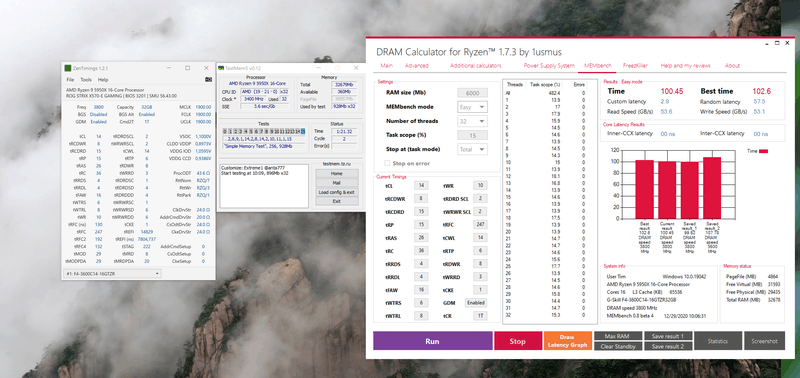Open the memory module selector F4-3600C14-16GTZR
800x378 pixels.
112,274
